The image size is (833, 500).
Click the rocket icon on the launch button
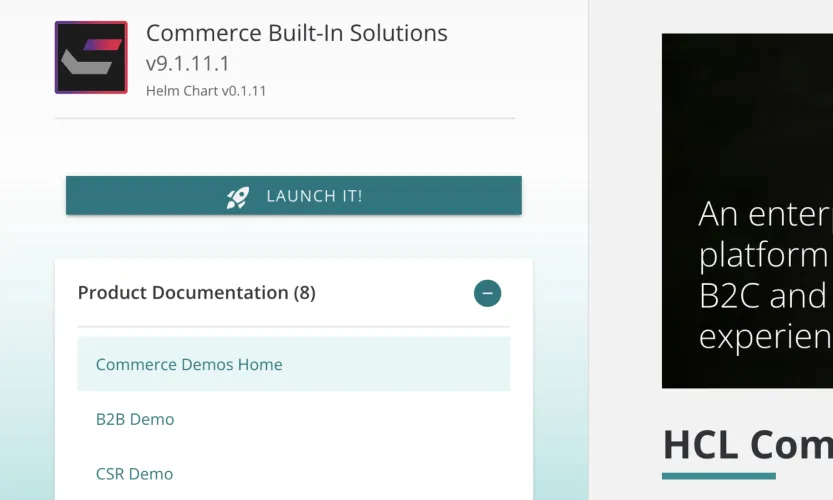click(x=238, y=196)
